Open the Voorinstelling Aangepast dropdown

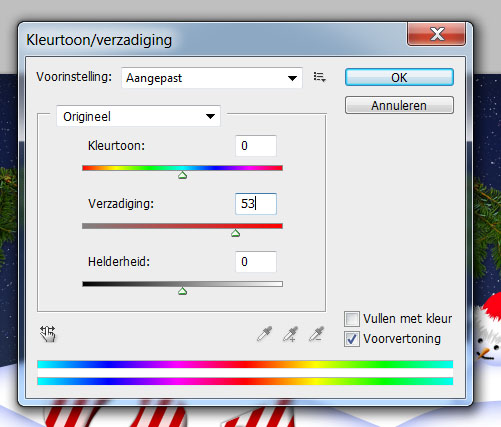point(212,78)
